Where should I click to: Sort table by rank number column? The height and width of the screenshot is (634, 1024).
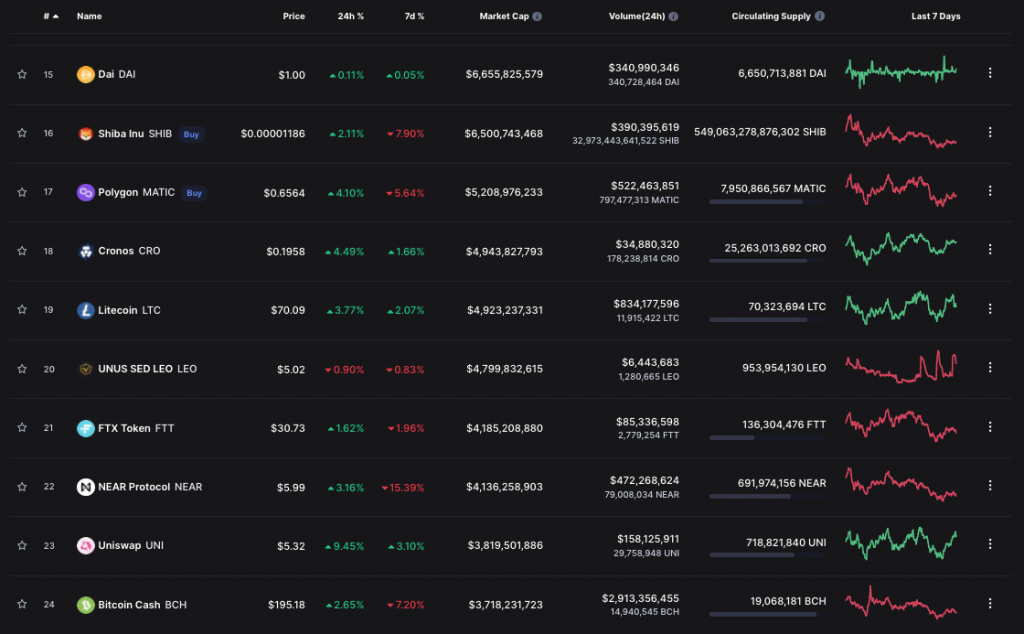(x=50, y=16)
